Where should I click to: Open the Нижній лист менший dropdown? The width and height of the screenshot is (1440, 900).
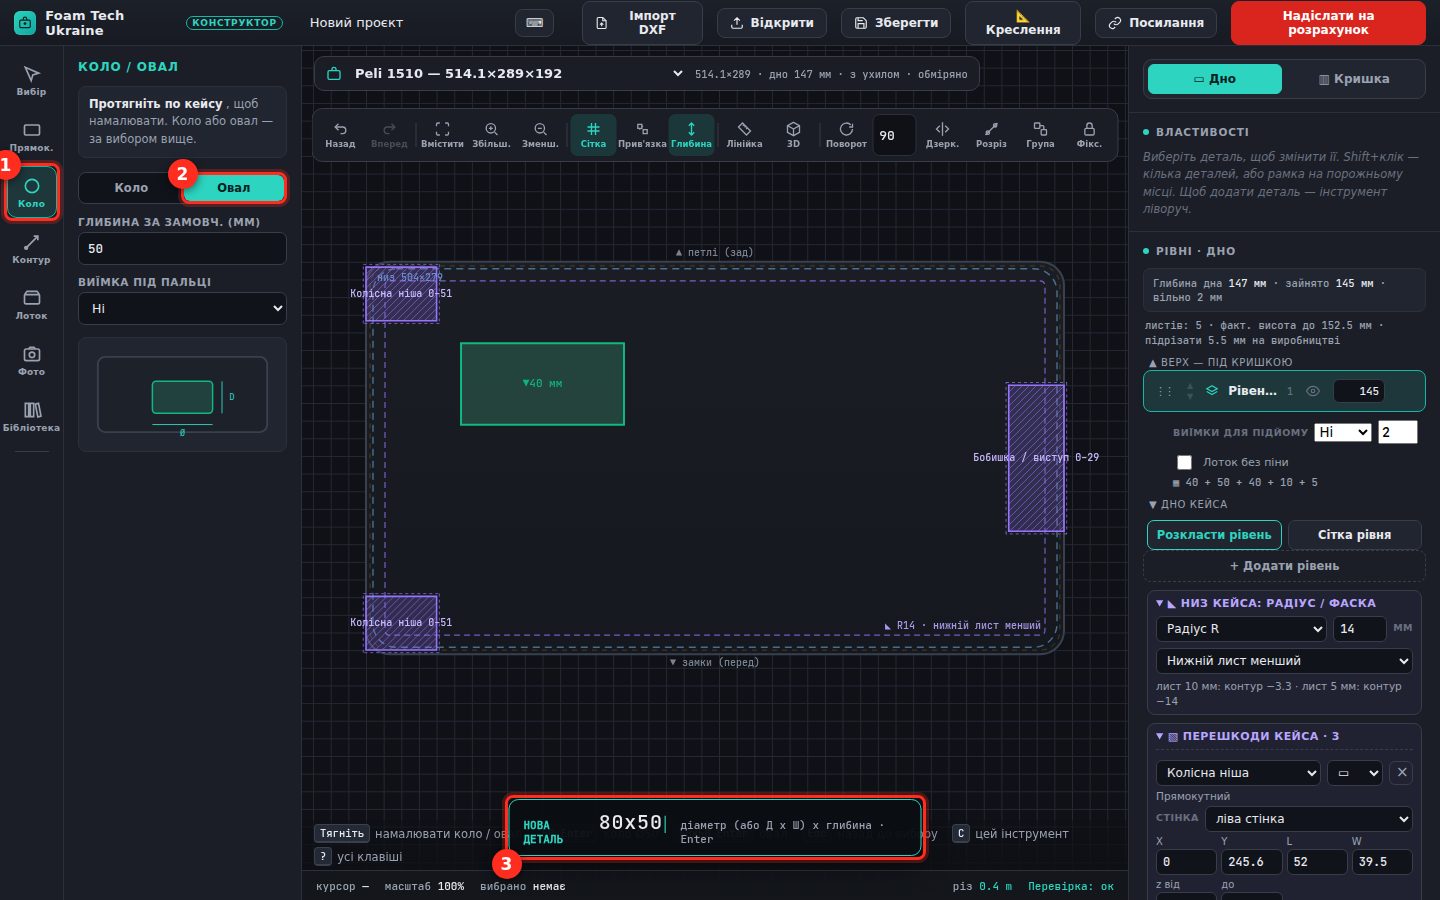point(1285,661)
